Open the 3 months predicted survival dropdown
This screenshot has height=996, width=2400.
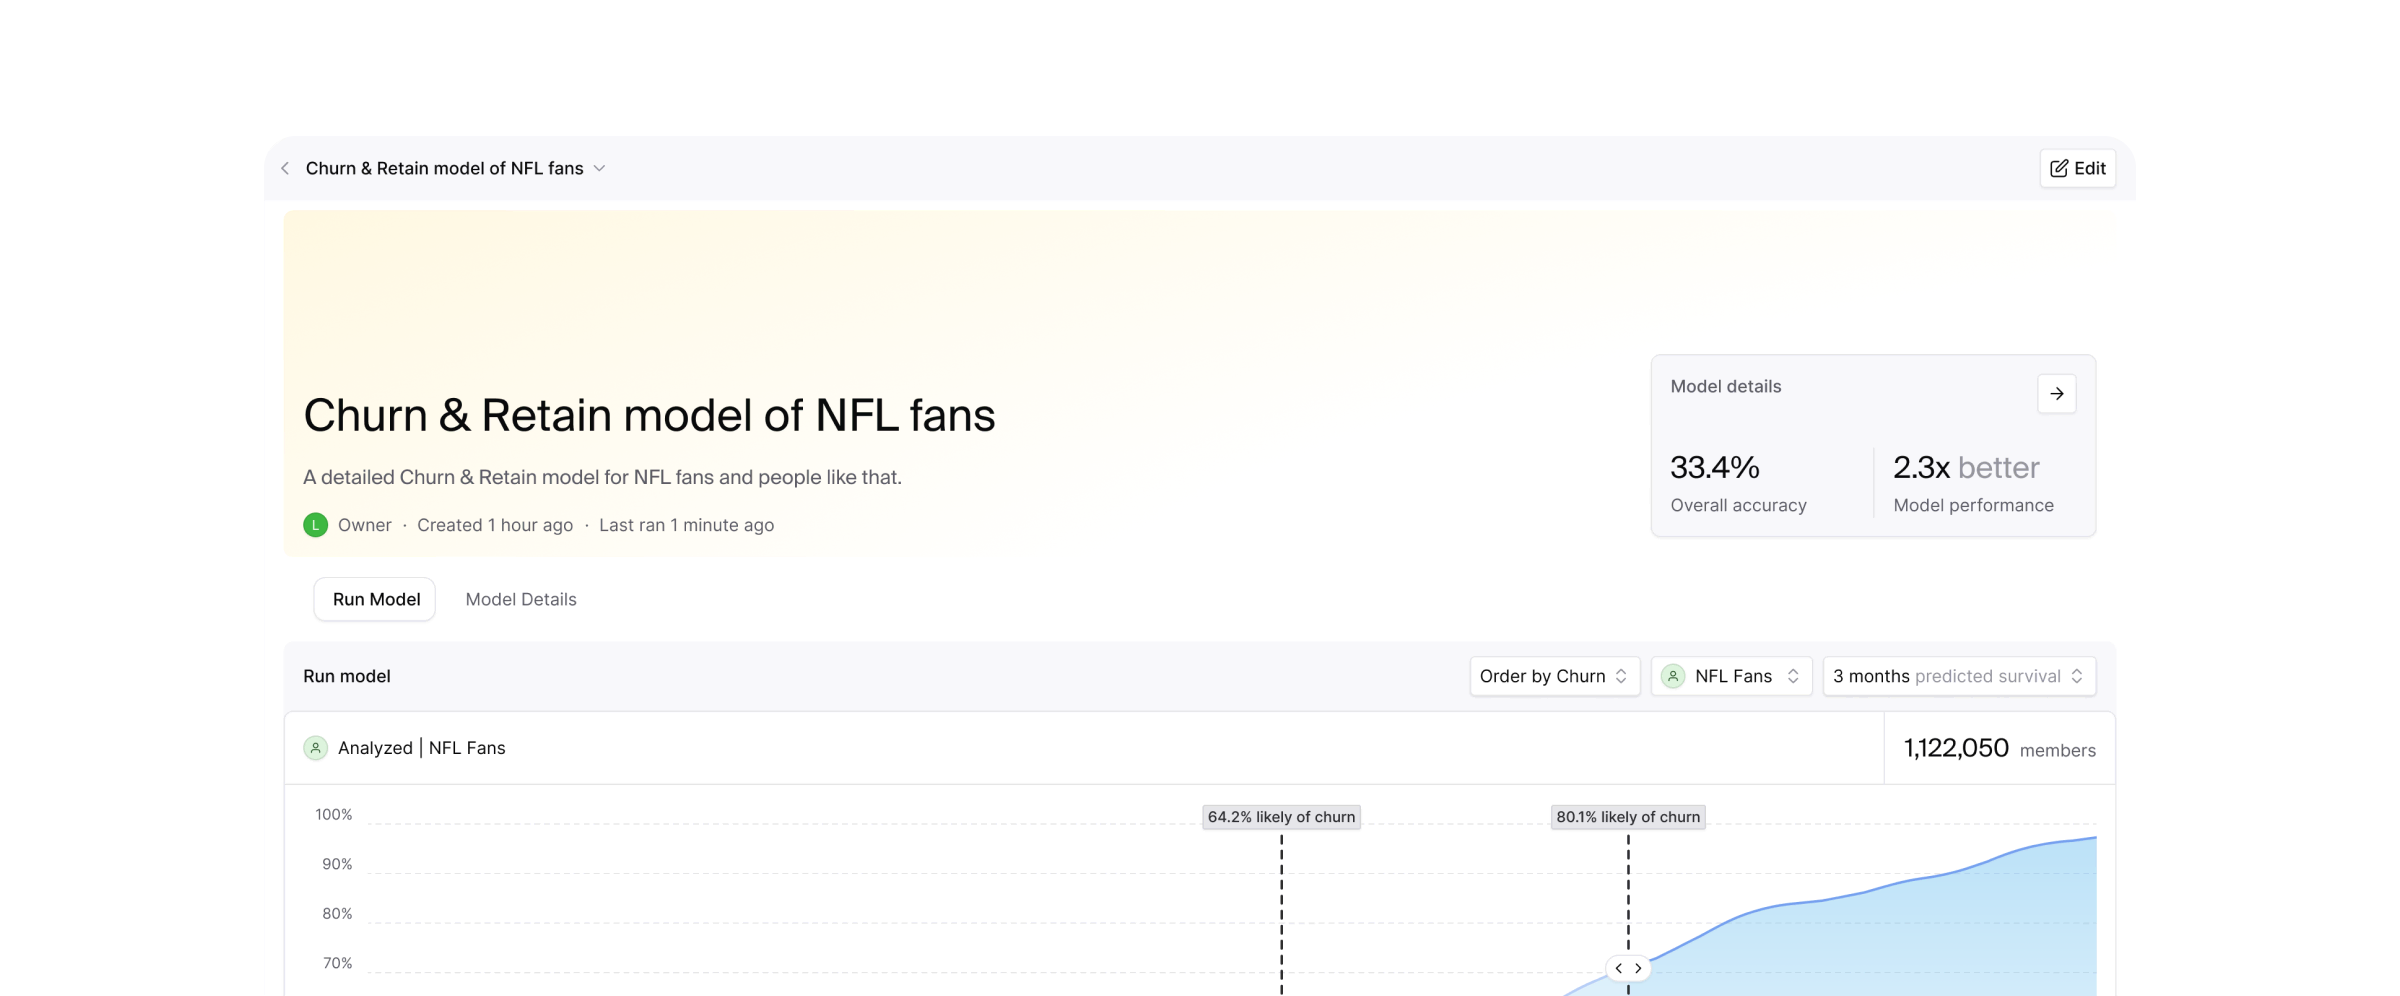(x=1959, y=676)
